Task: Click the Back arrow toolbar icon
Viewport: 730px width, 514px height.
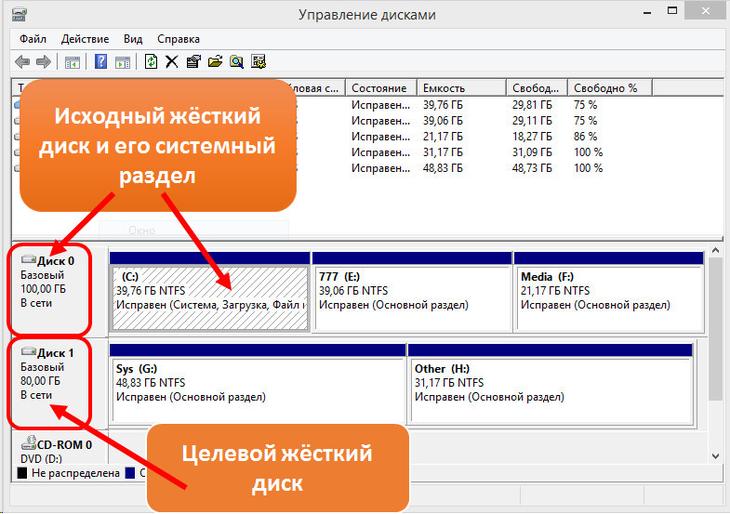Action: 22,61
